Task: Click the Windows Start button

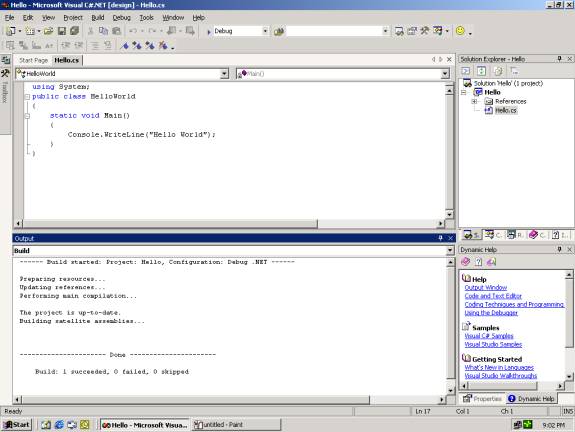Action: [x=17, y=425]
